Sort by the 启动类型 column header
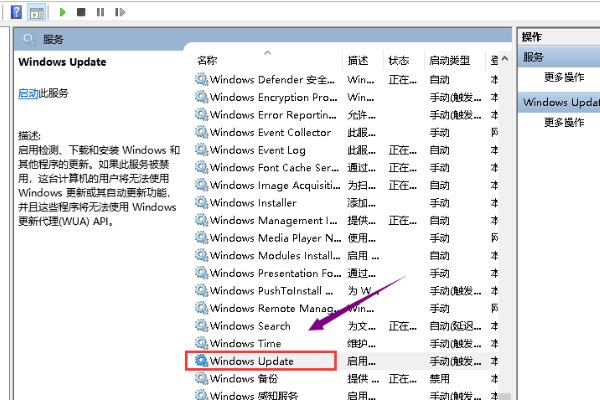The width and height of the screenshot is (600, 400). click(449, 60)
